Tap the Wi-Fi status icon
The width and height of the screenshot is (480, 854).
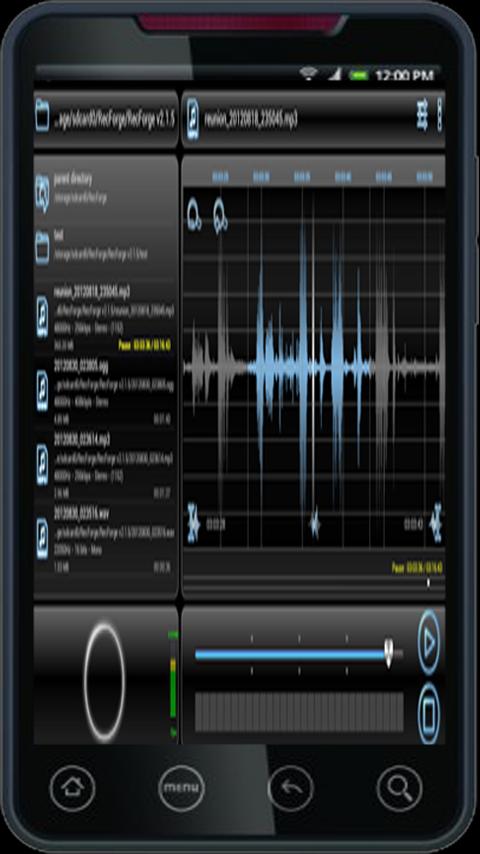click(x=308, y=74)
